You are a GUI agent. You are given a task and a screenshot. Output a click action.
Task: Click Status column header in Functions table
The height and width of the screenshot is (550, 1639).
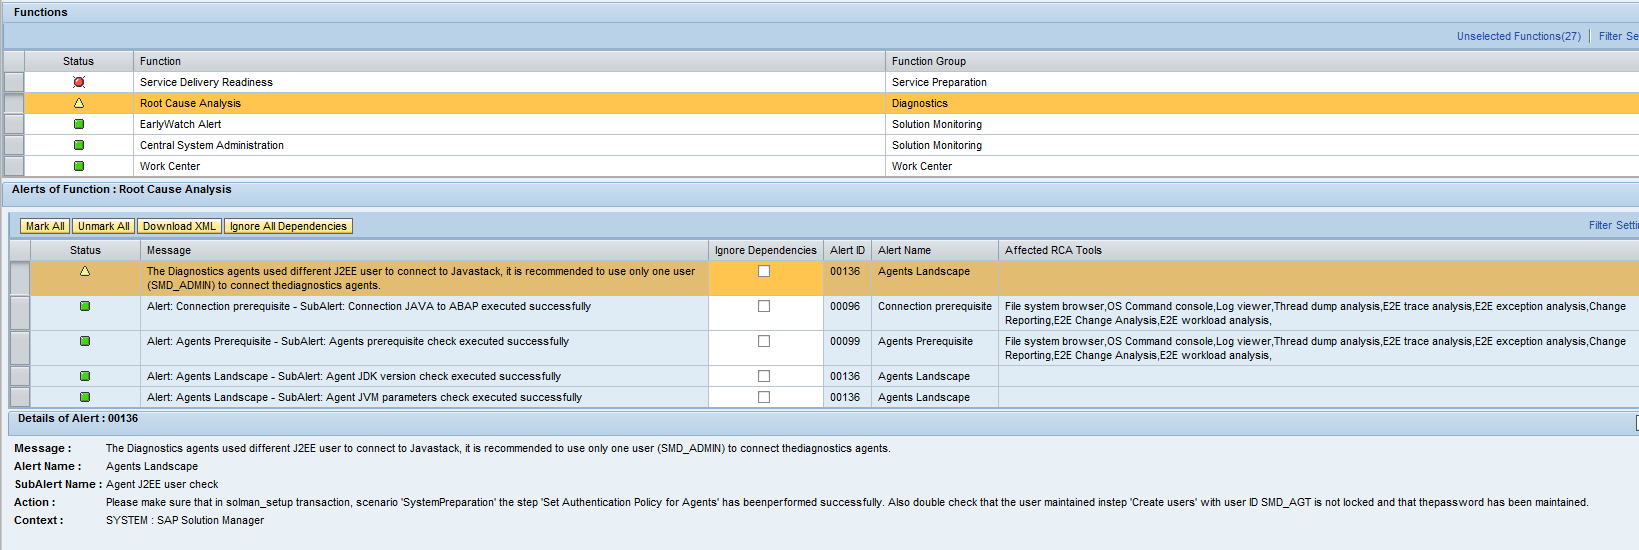point(79,61)
